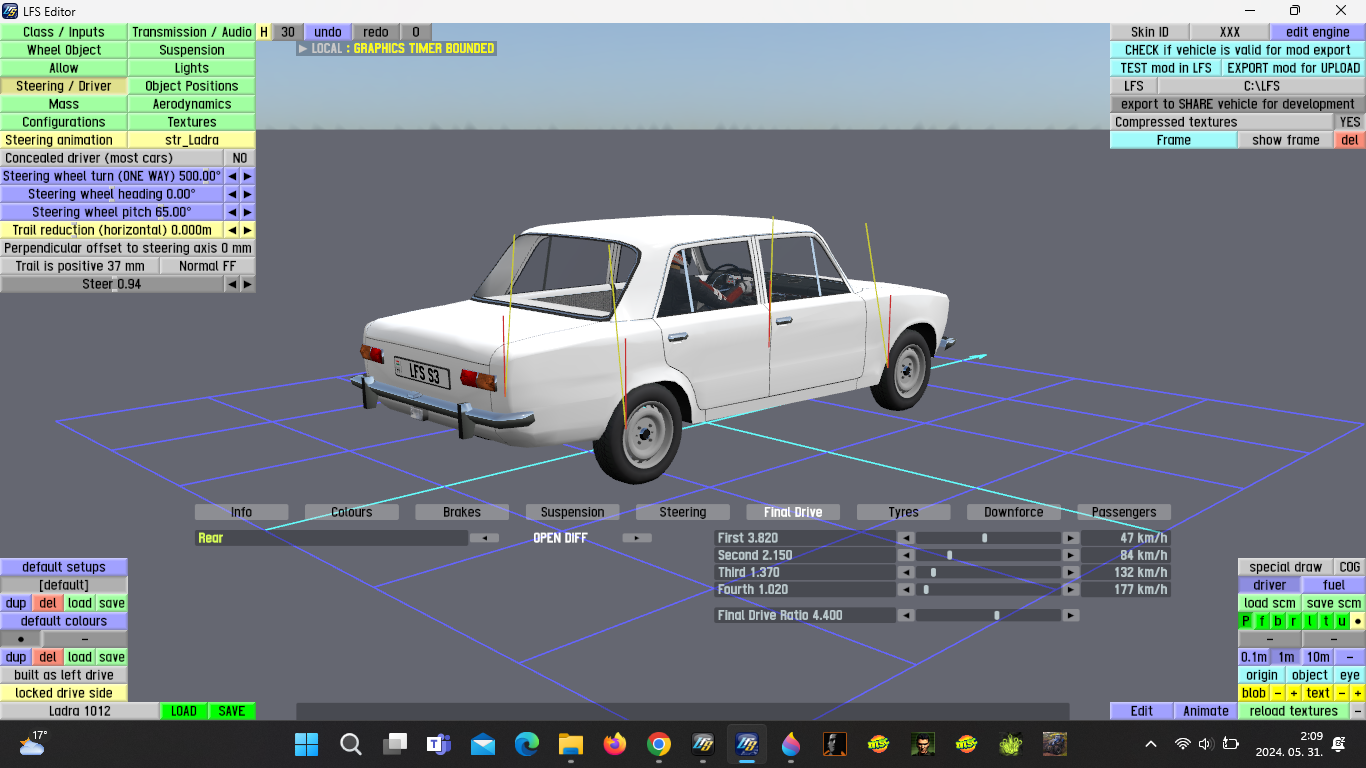Toggle locked drive side
Image resolution: width=1366 pixels, height=768 pixels.
(64, 693)
